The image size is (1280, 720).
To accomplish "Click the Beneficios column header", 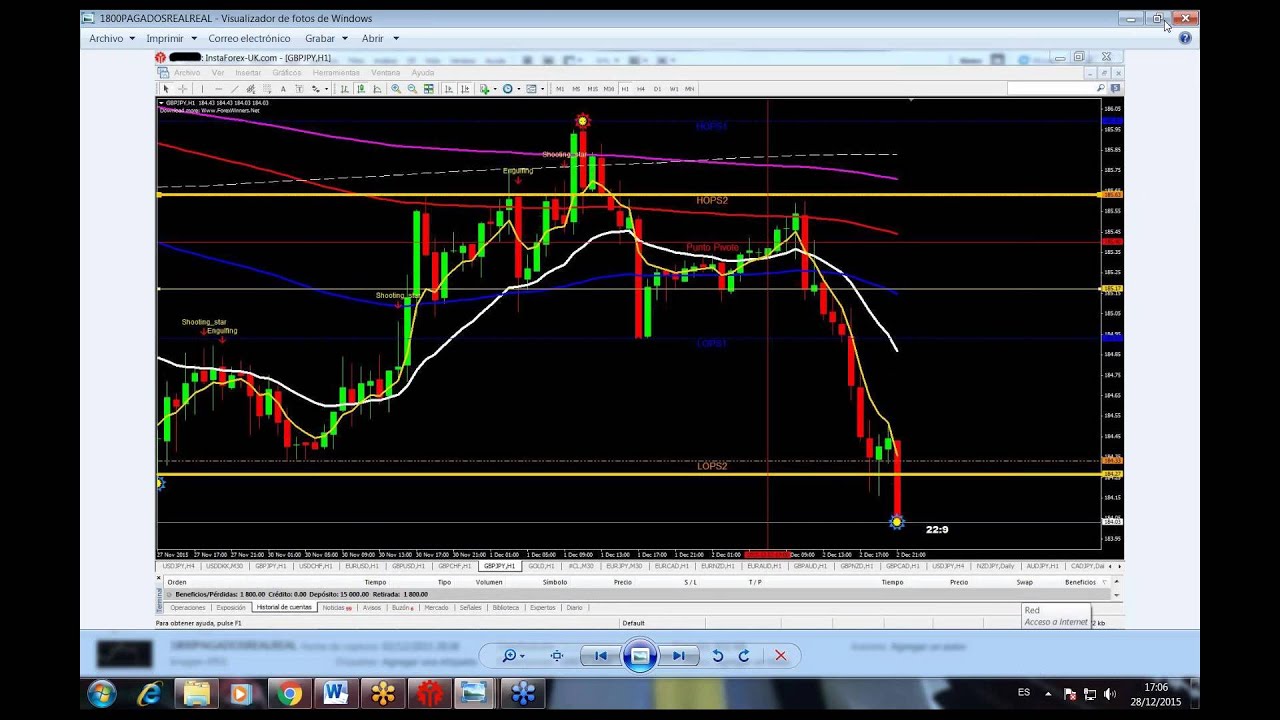I will (x=1080, y=582).
